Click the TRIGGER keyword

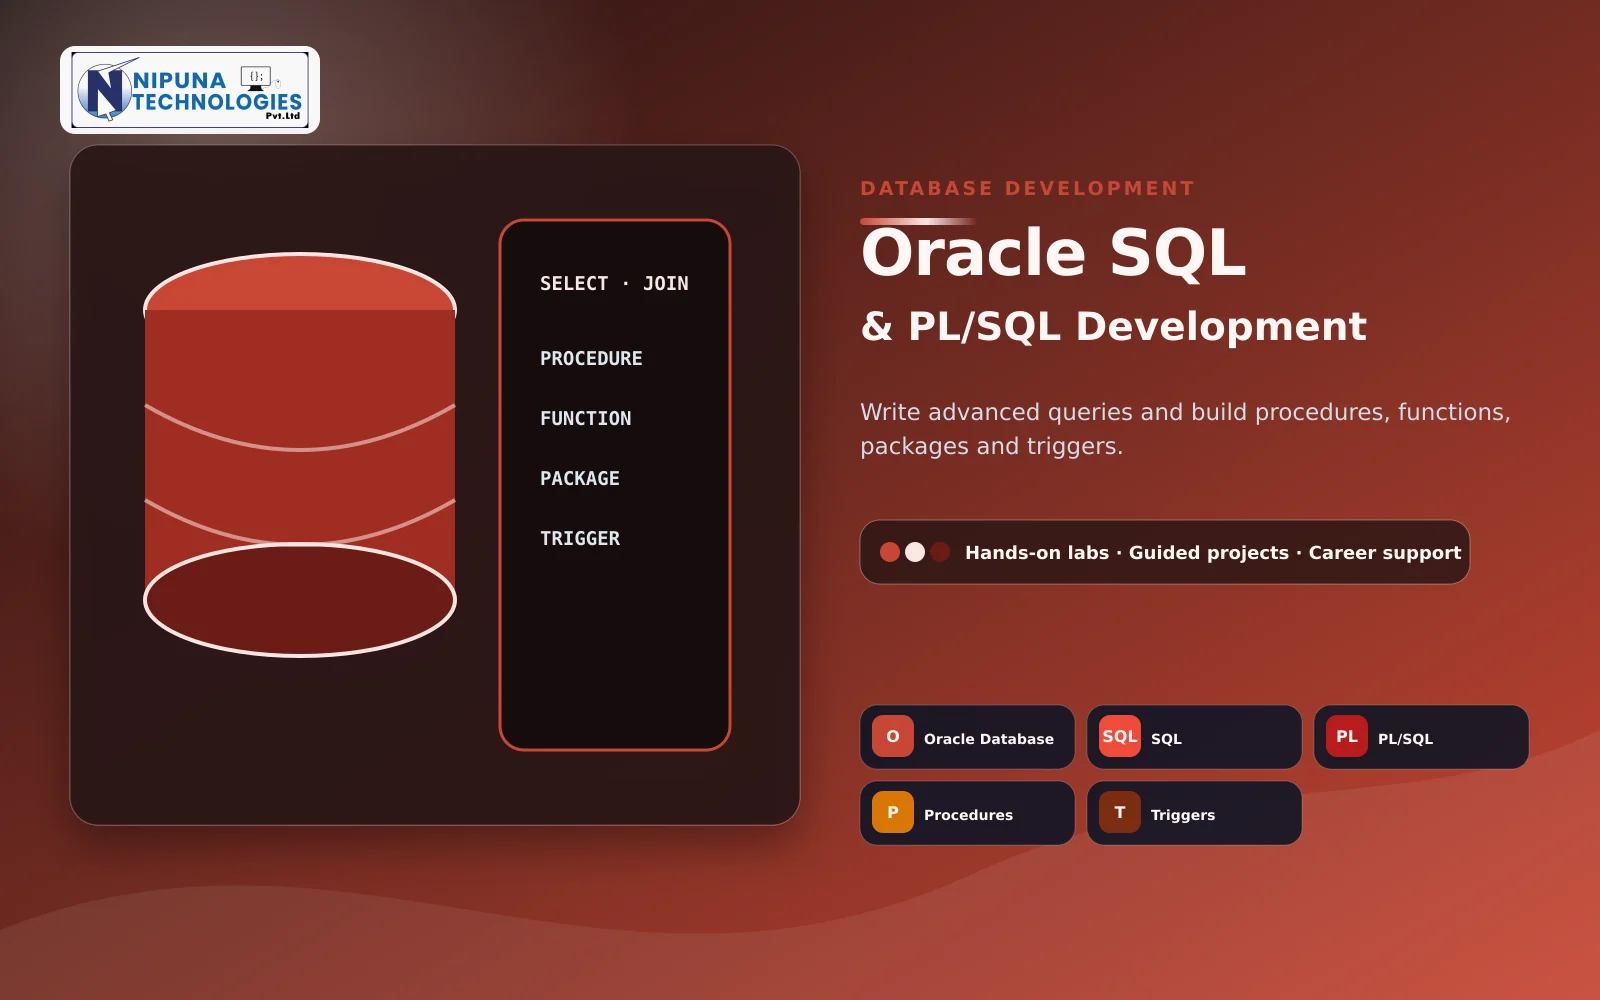coord(580,538)
